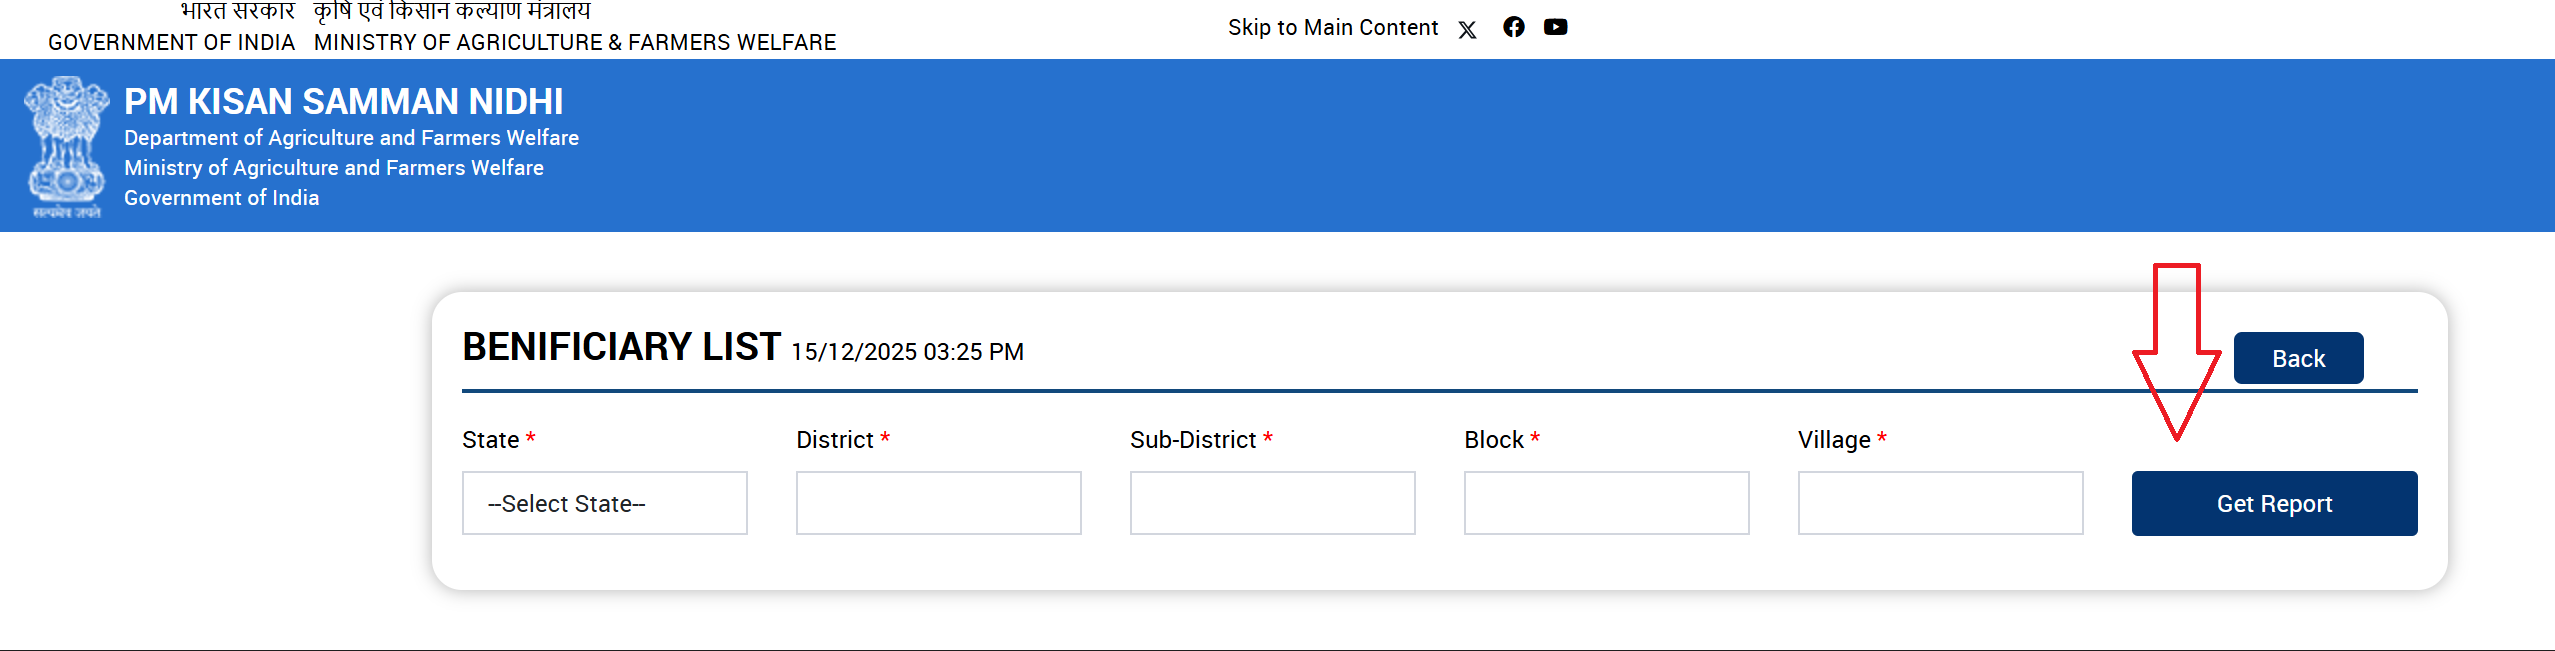Click the BENIFICIARY LIST heading
Viewport: 2555px width, 651px height.
point(621,347)
